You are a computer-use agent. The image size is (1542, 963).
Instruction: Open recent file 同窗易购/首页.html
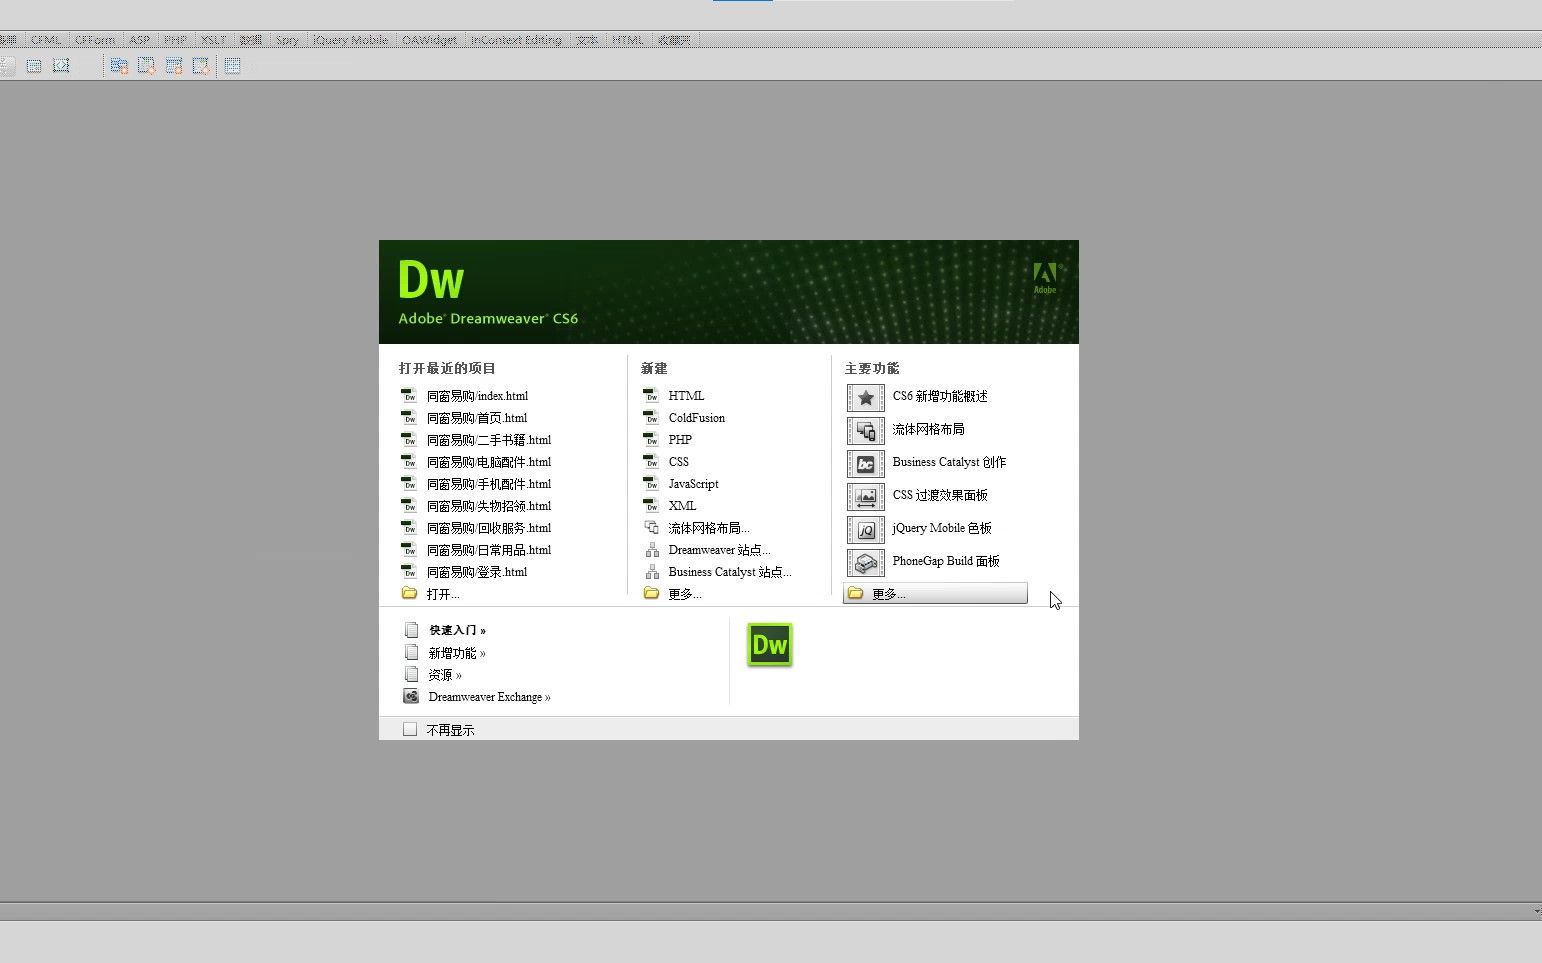(477, 418)
